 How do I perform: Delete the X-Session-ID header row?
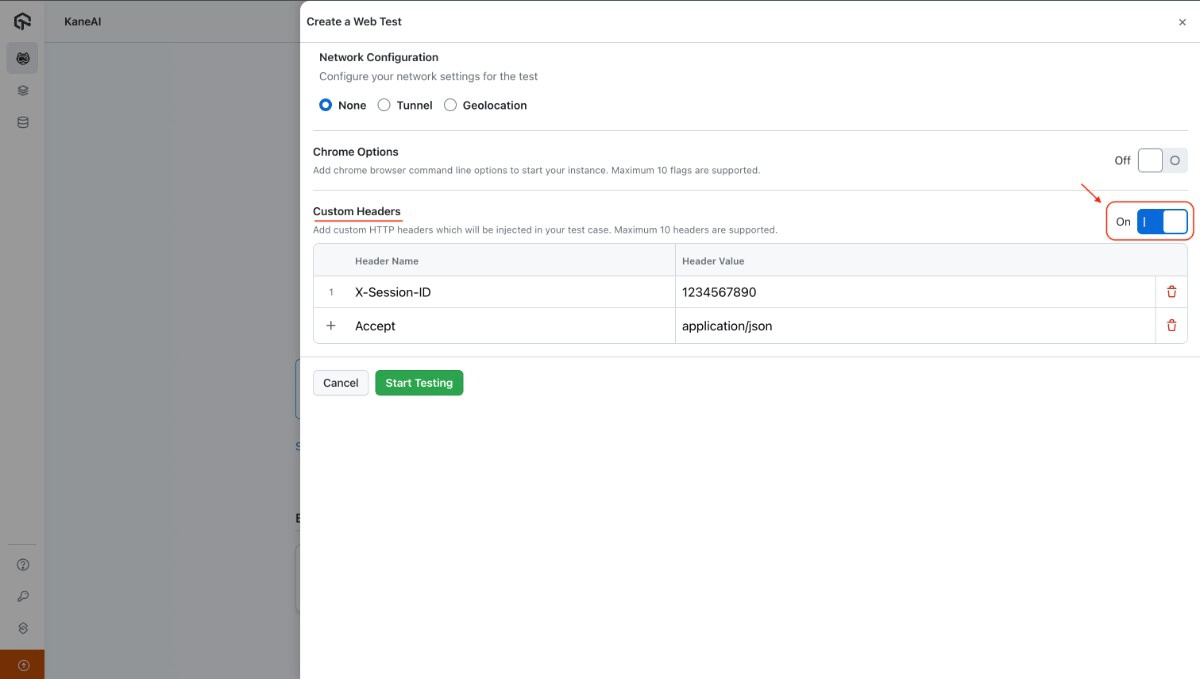(x=1171, y=291)
